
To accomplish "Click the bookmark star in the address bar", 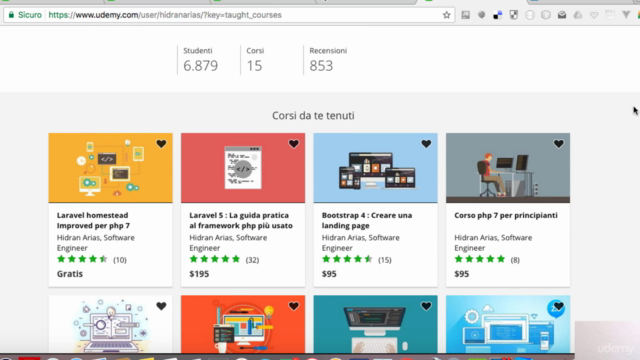I will (x=447, y=15).
